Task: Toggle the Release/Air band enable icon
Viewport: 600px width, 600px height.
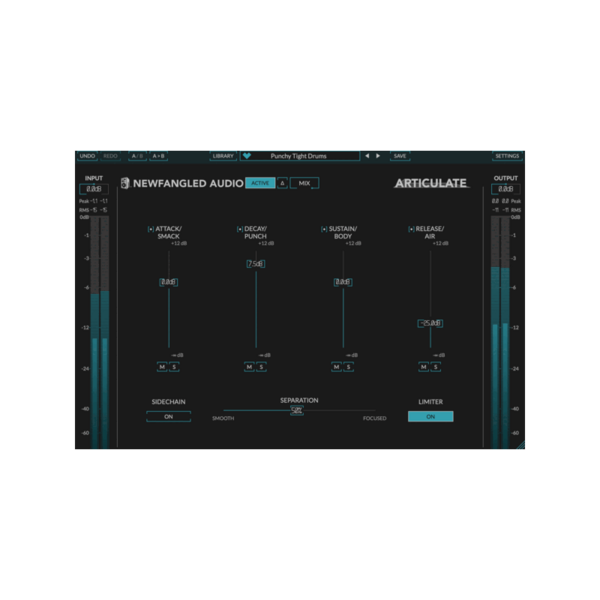Action: click(411, 229)
